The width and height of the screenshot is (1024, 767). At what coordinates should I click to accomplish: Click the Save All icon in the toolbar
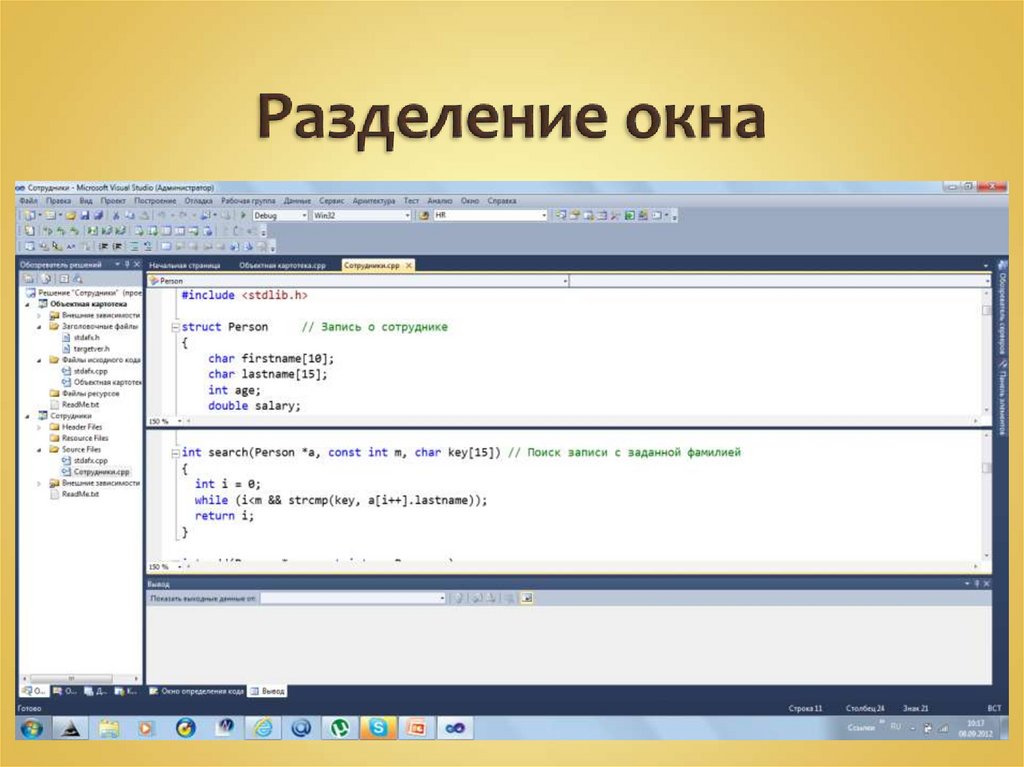[x=99, y=215]
